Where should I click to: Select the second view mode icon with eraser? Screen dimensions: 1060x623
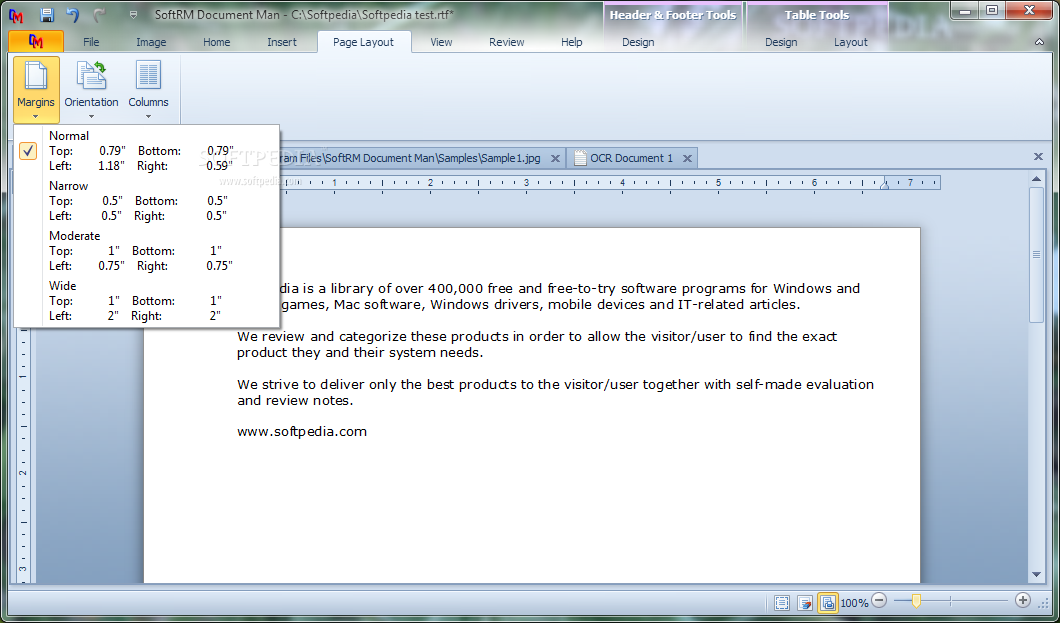pyautogui.click(x=805, y=603)
